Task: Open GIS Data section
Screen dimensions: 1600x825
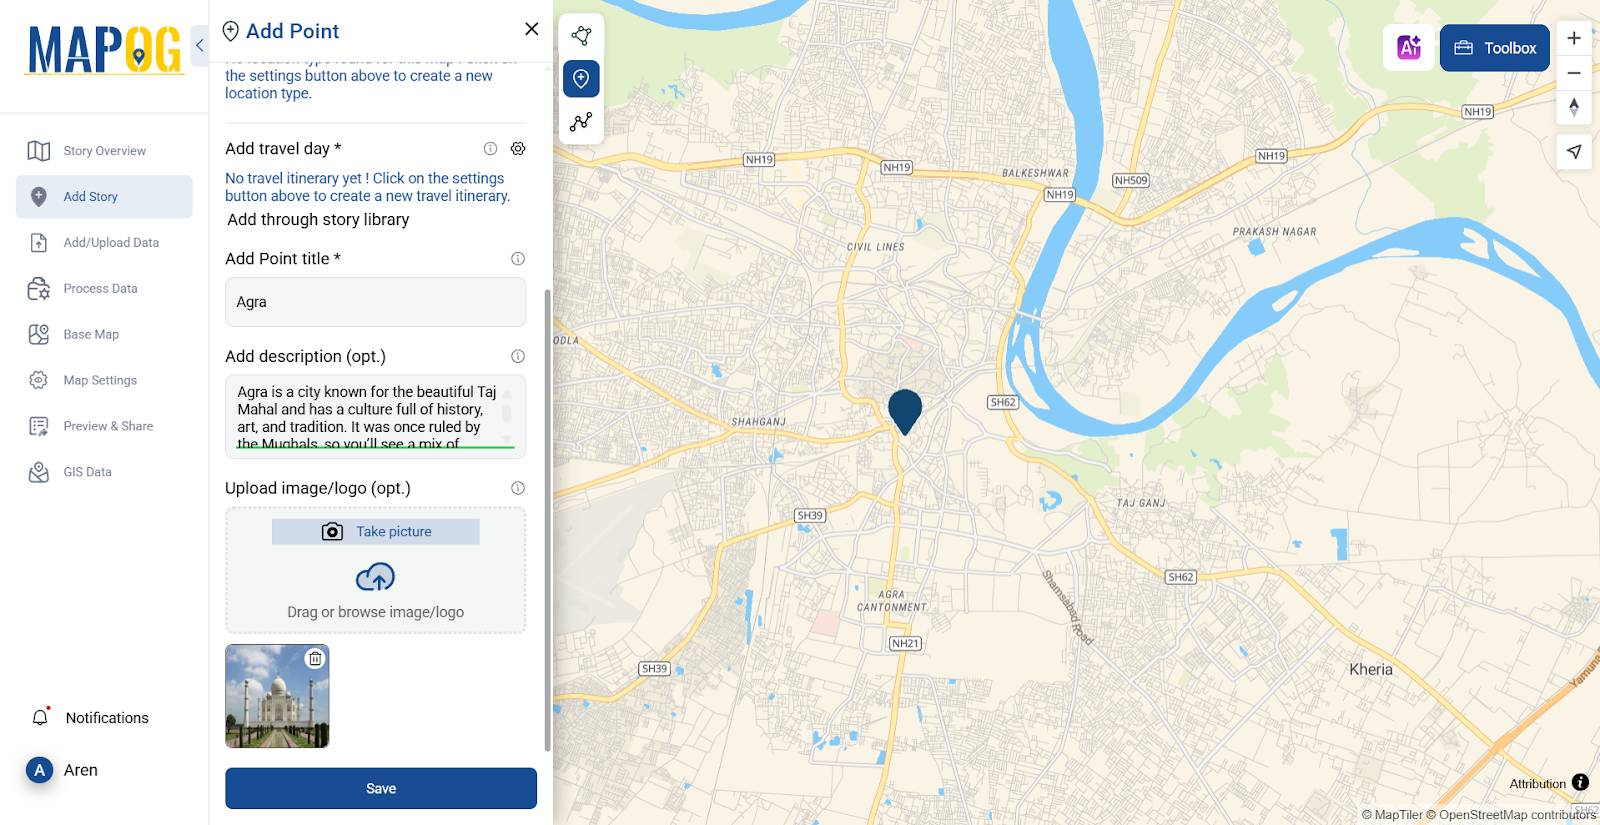Action: point(104,473)
